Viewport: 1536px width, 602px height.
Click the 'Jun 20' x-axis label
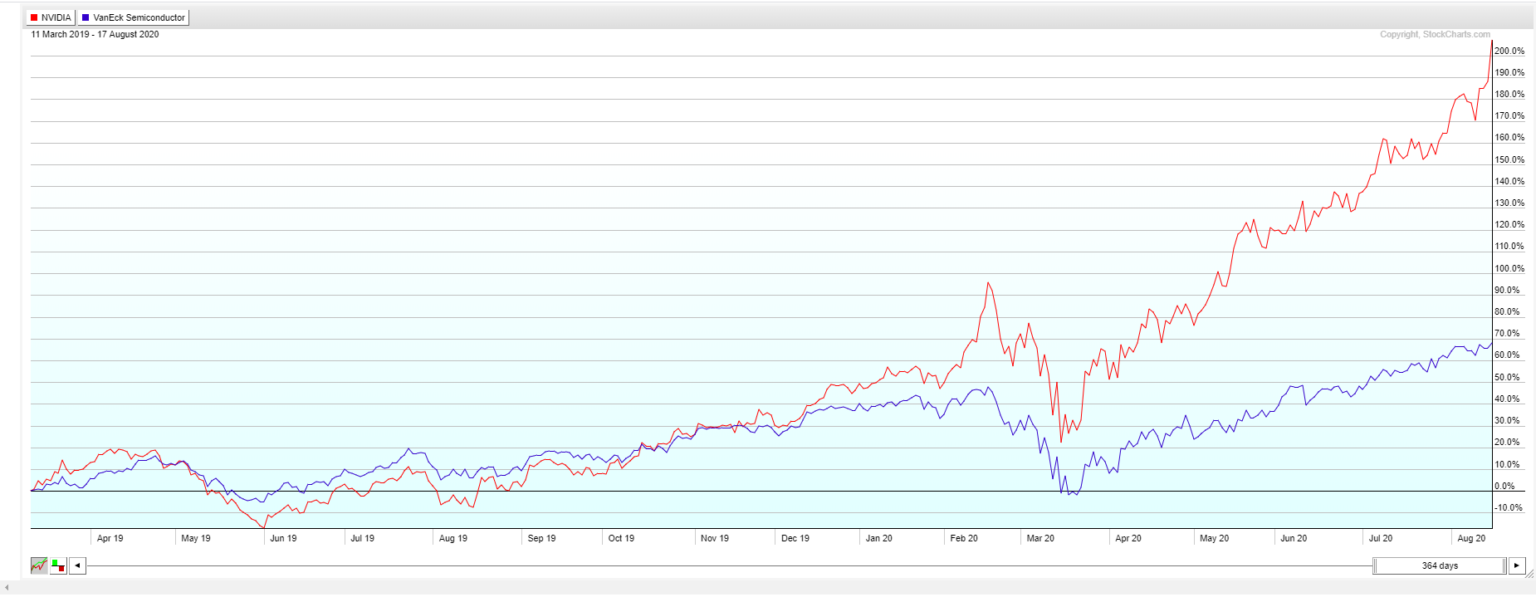1294,538
